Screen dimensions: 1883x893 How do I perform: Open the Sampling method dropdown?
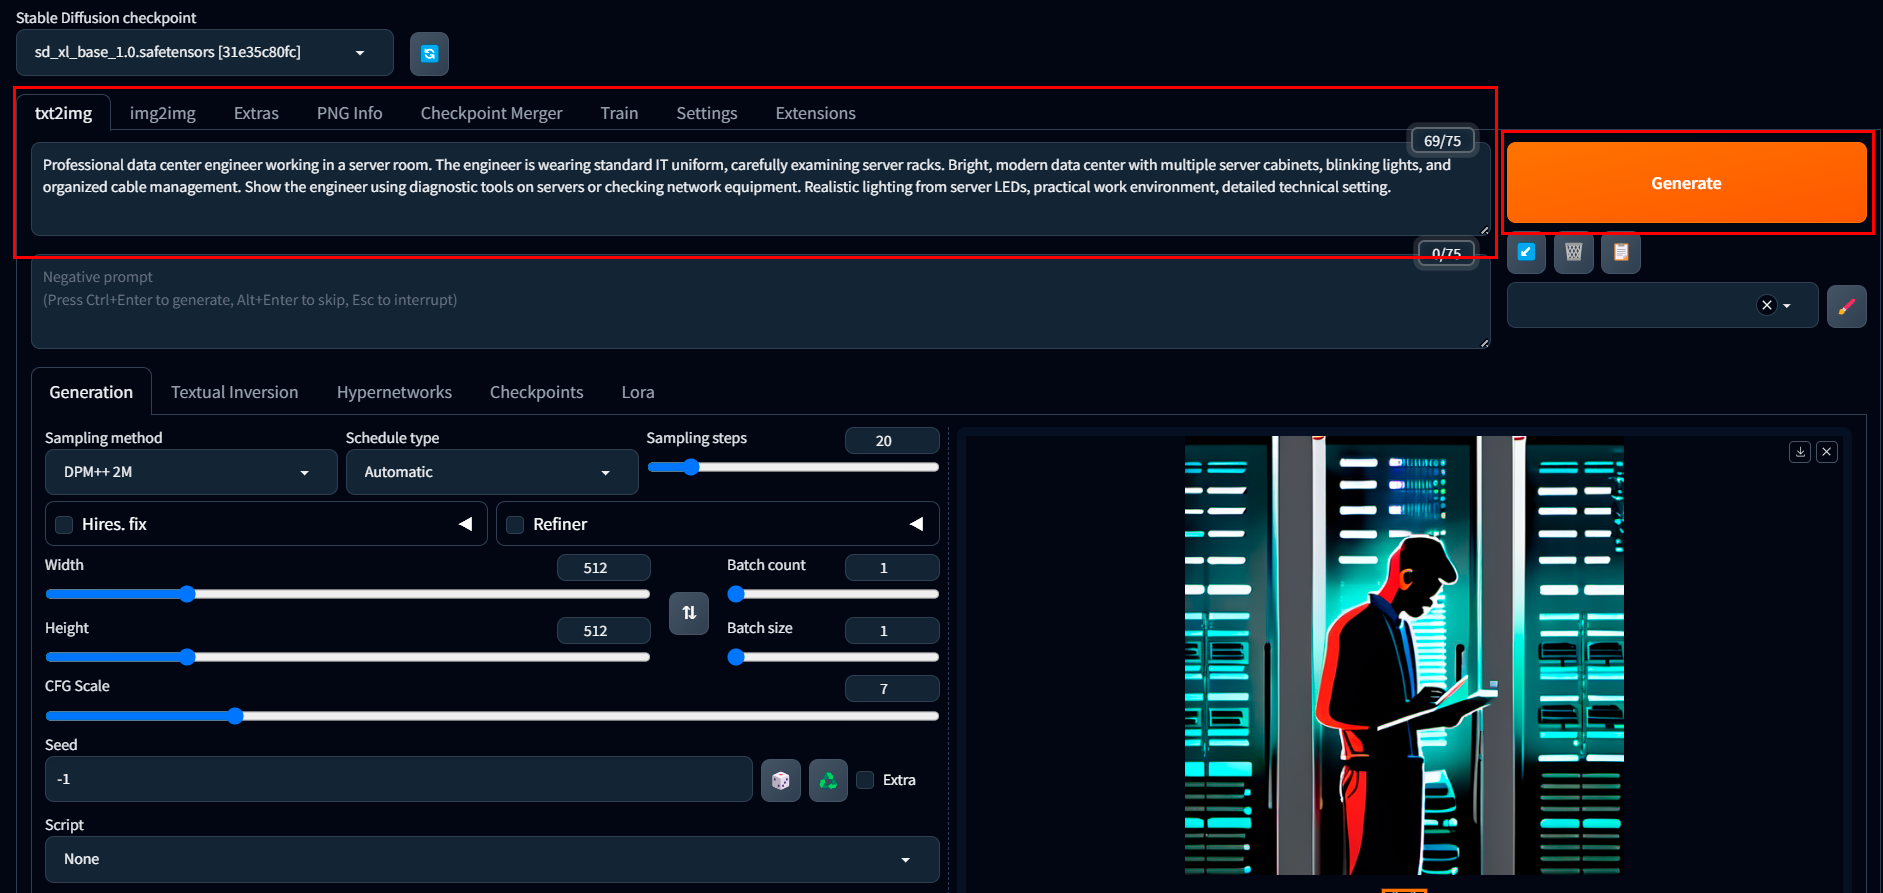(x=190, y=472)
